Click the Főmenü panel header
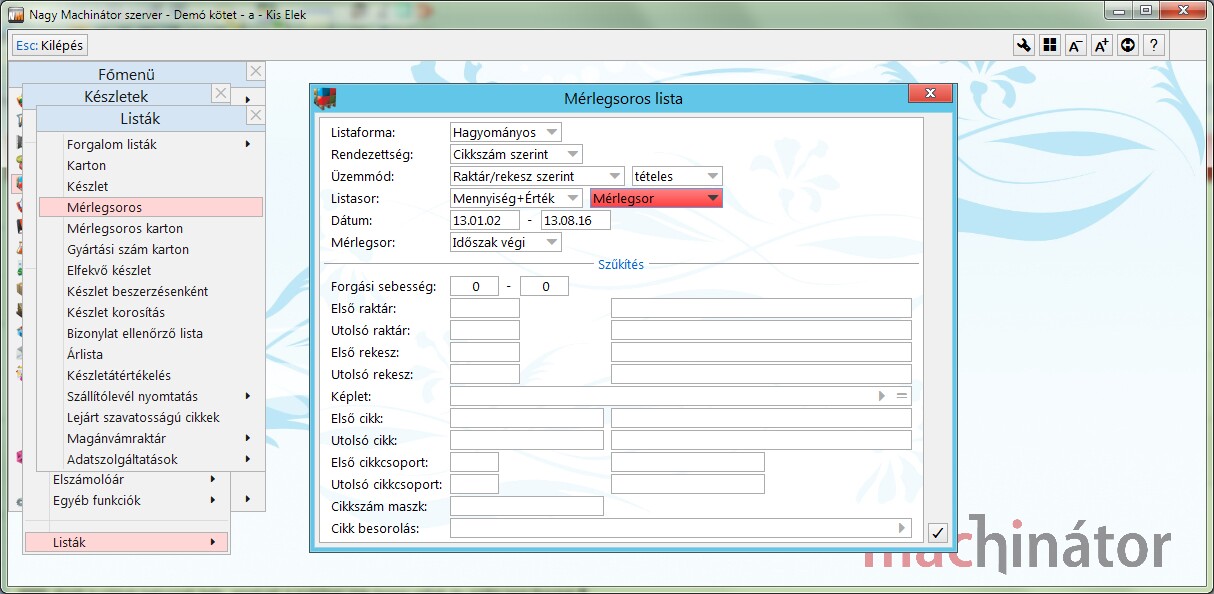 pyautogui.click(x=127, y=73)
